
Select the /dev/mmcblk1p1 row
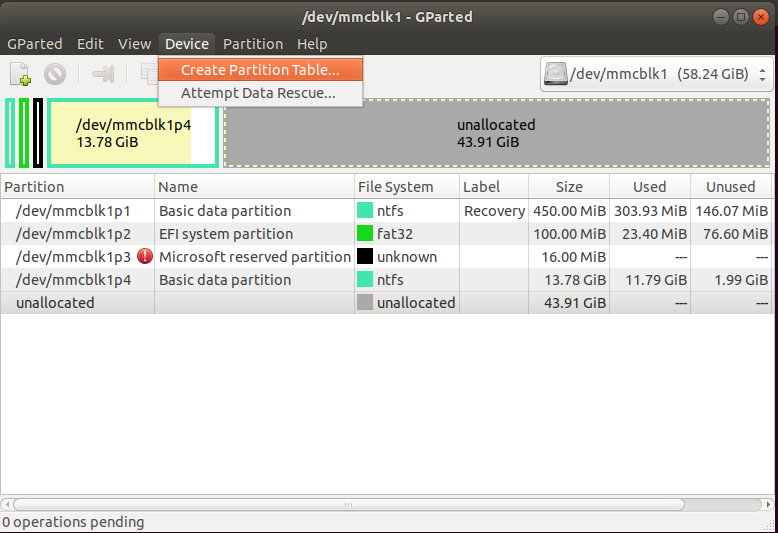pos(387,211)
